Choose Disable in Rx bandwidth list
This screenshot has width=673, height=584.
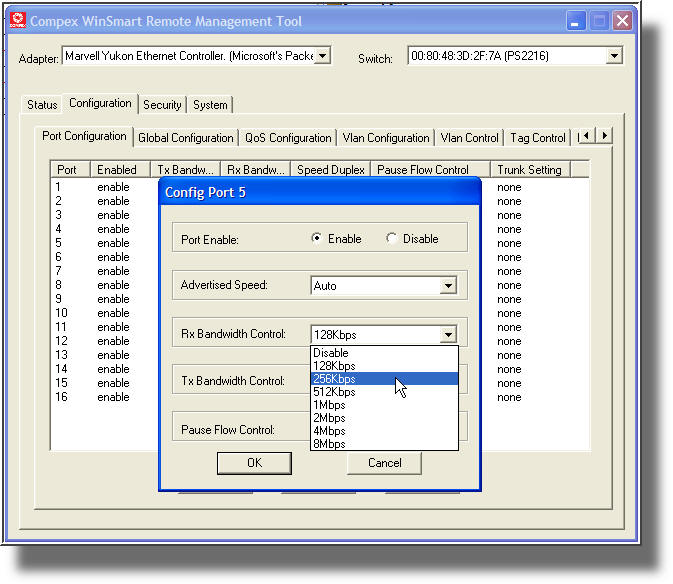click(x=384, y=353)
